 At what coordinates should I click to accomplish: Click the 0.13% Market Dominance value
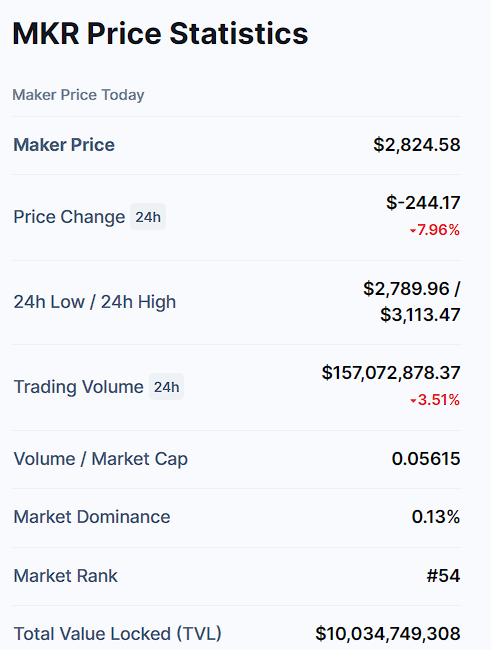[436, 517]
